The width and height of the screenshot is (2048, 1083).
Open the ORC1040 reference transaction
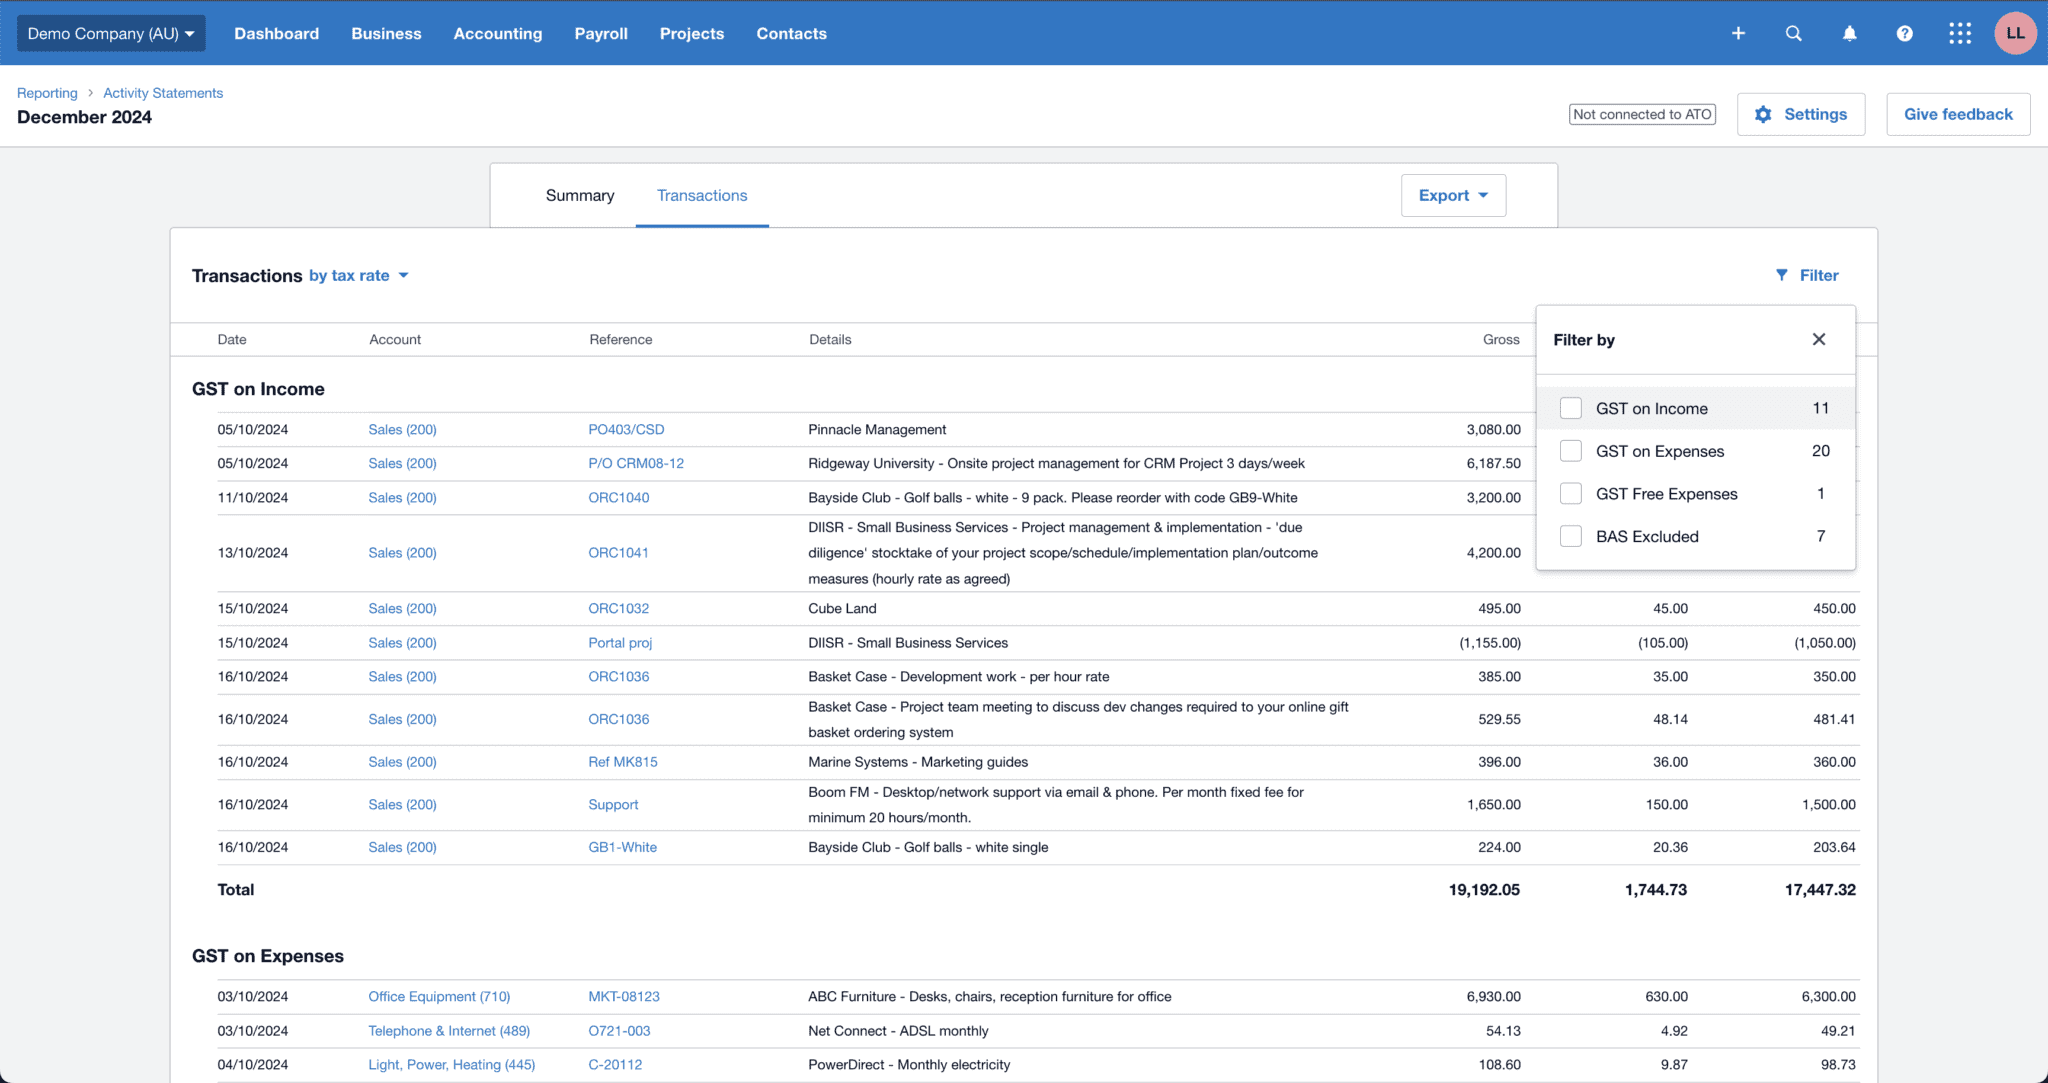(x=618, y=497)
